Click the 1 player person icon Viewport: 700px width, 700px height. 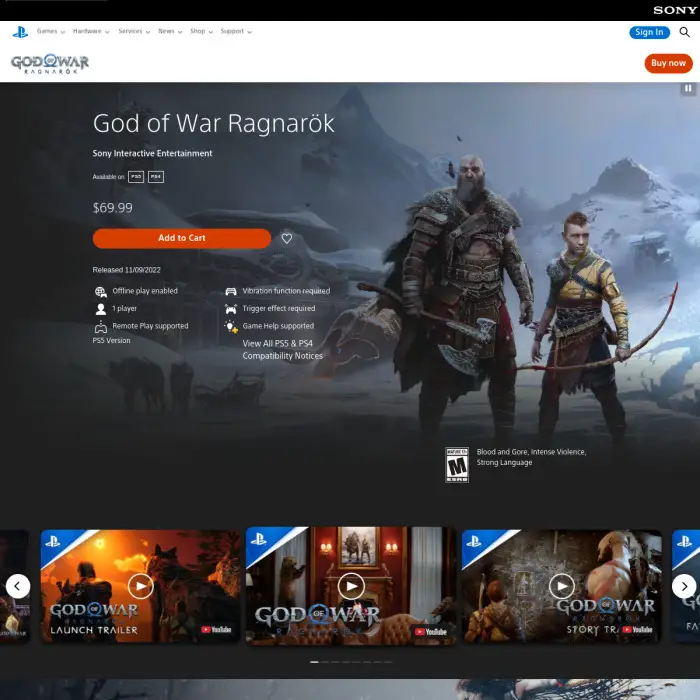pos(100,309)
